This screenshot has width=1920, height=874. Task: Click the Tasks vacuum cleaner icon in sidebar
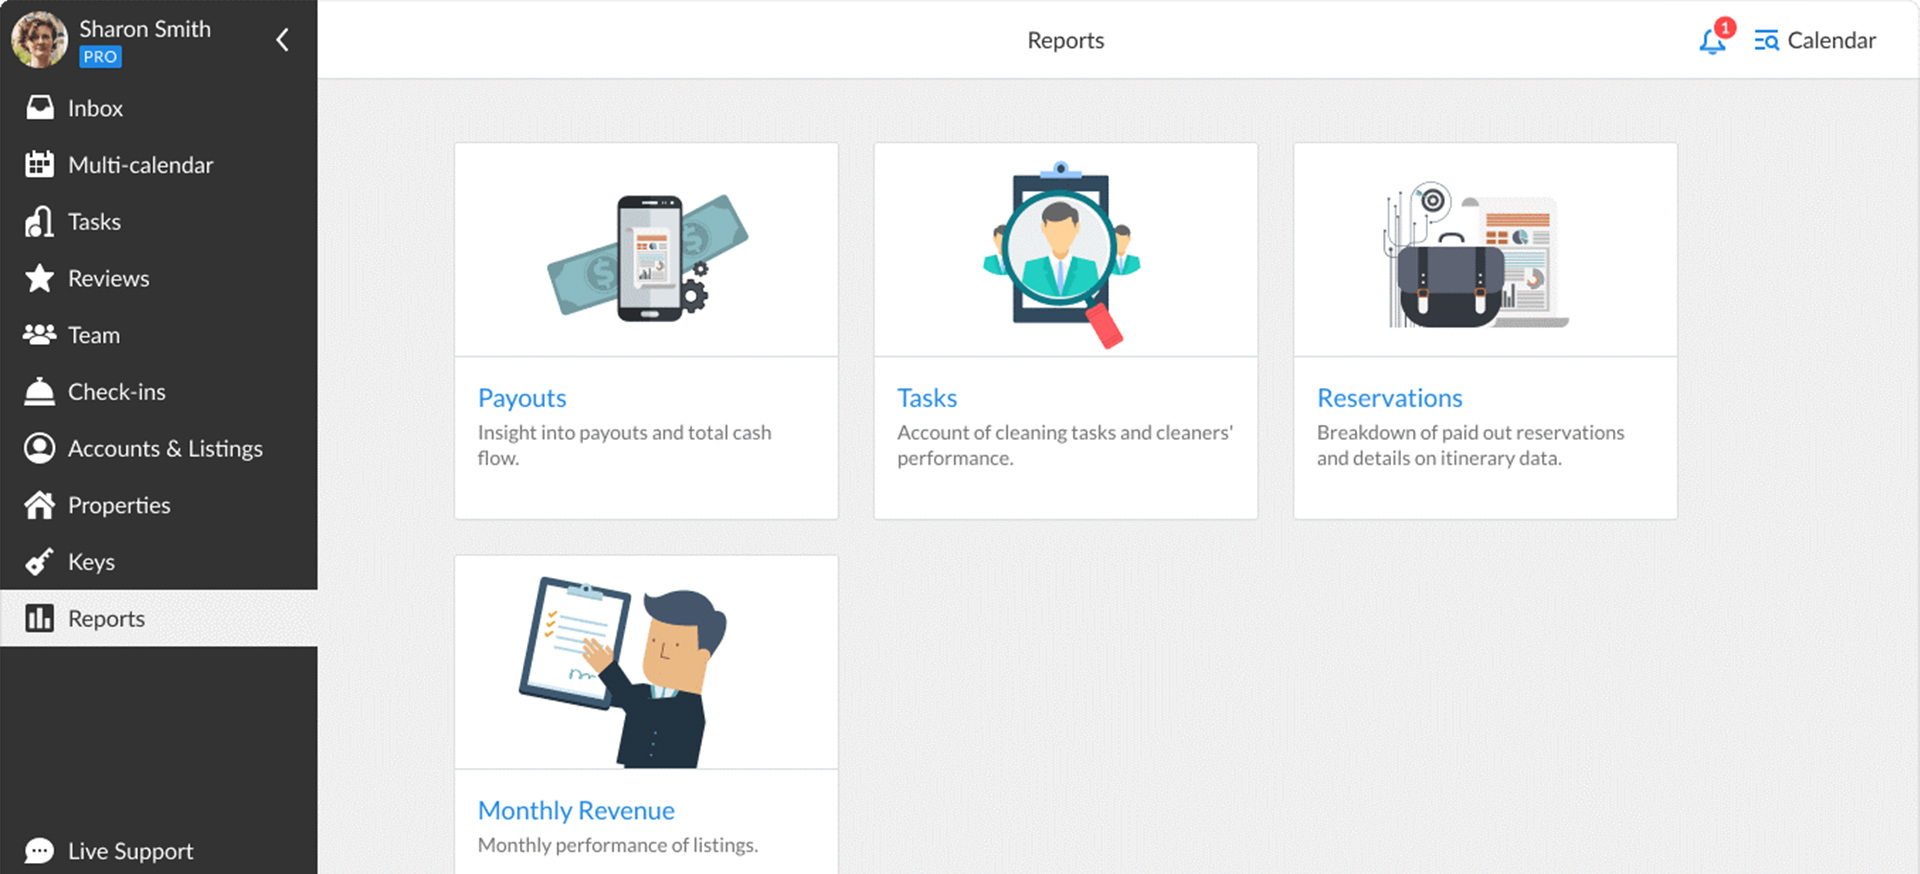[40, 221]
